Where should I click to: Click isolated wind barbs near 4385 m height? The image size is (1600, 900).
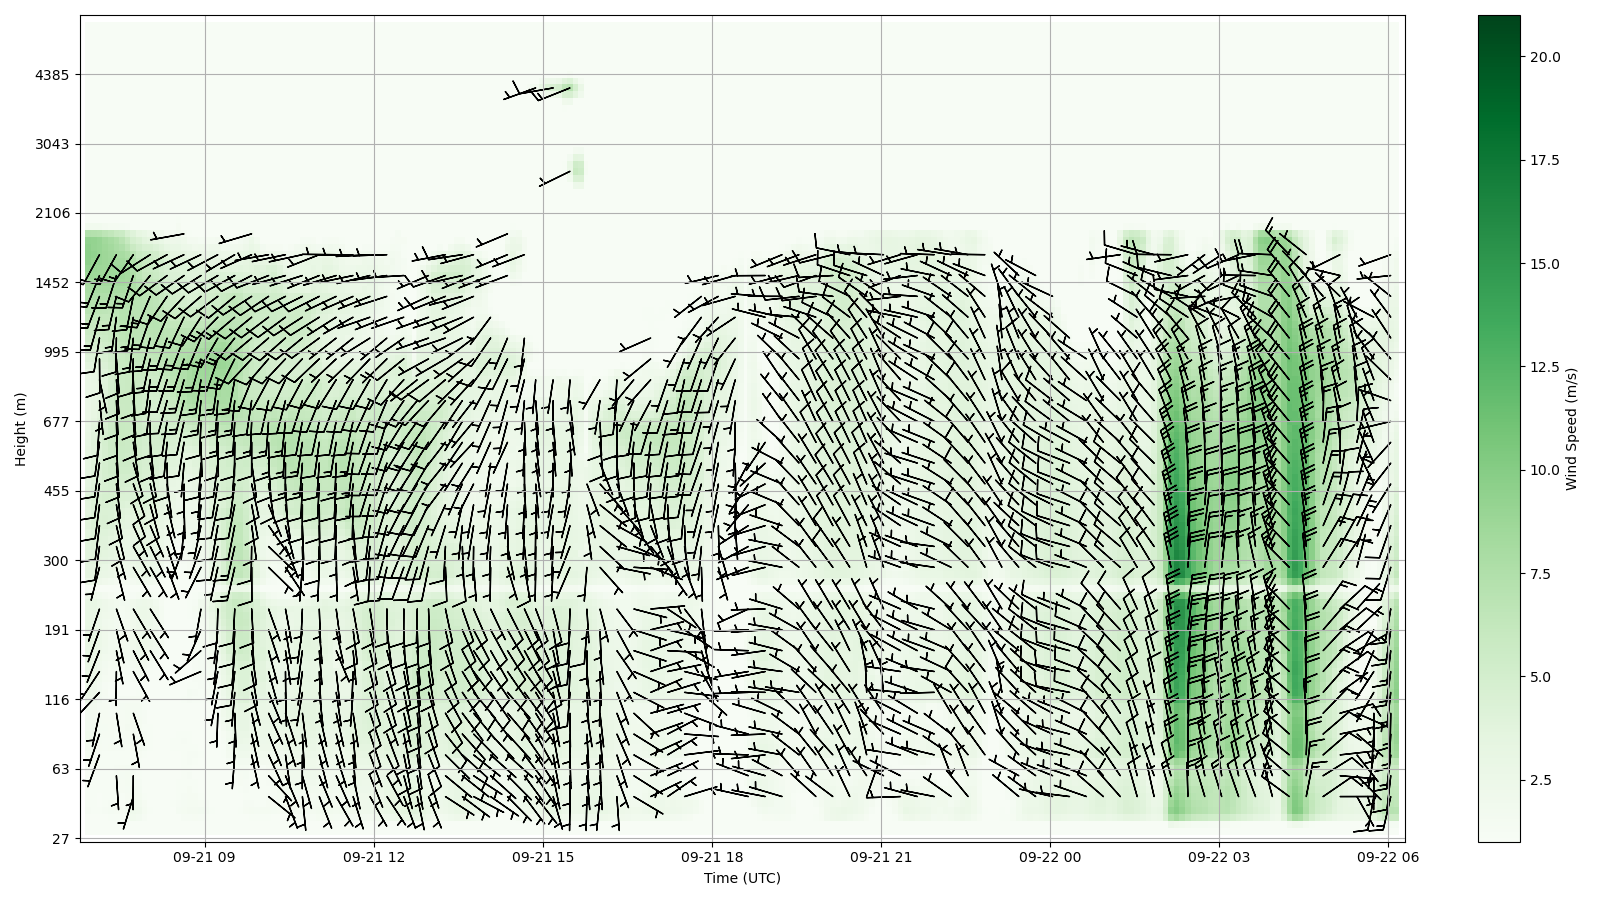(x=538, y=92)
